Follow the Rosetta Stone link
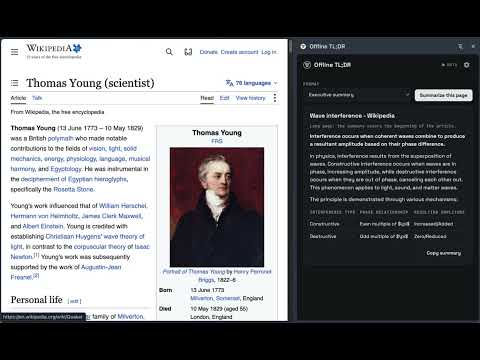480x360 pixels. 74,189
